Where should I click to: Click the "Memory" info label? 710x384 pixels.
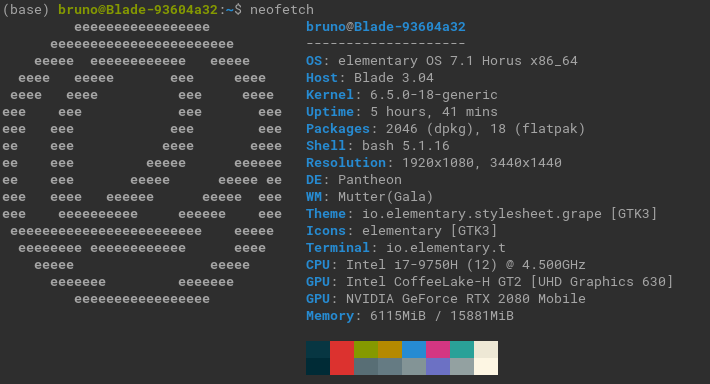pyautogui.click(x=330, y=316)
